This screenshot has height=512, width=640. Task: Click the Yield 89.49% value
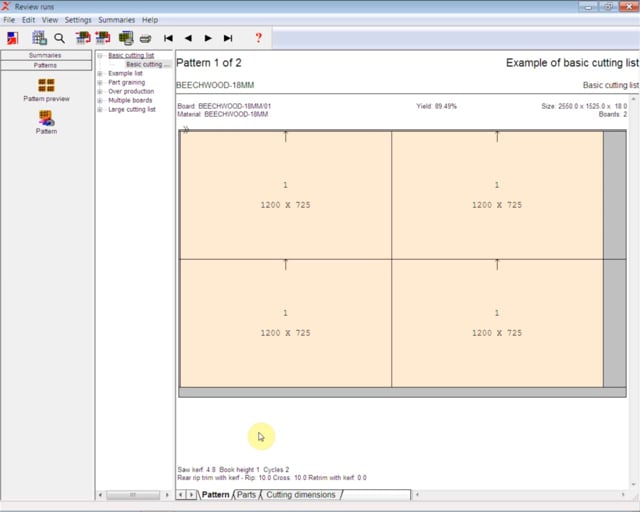[436, 106]
